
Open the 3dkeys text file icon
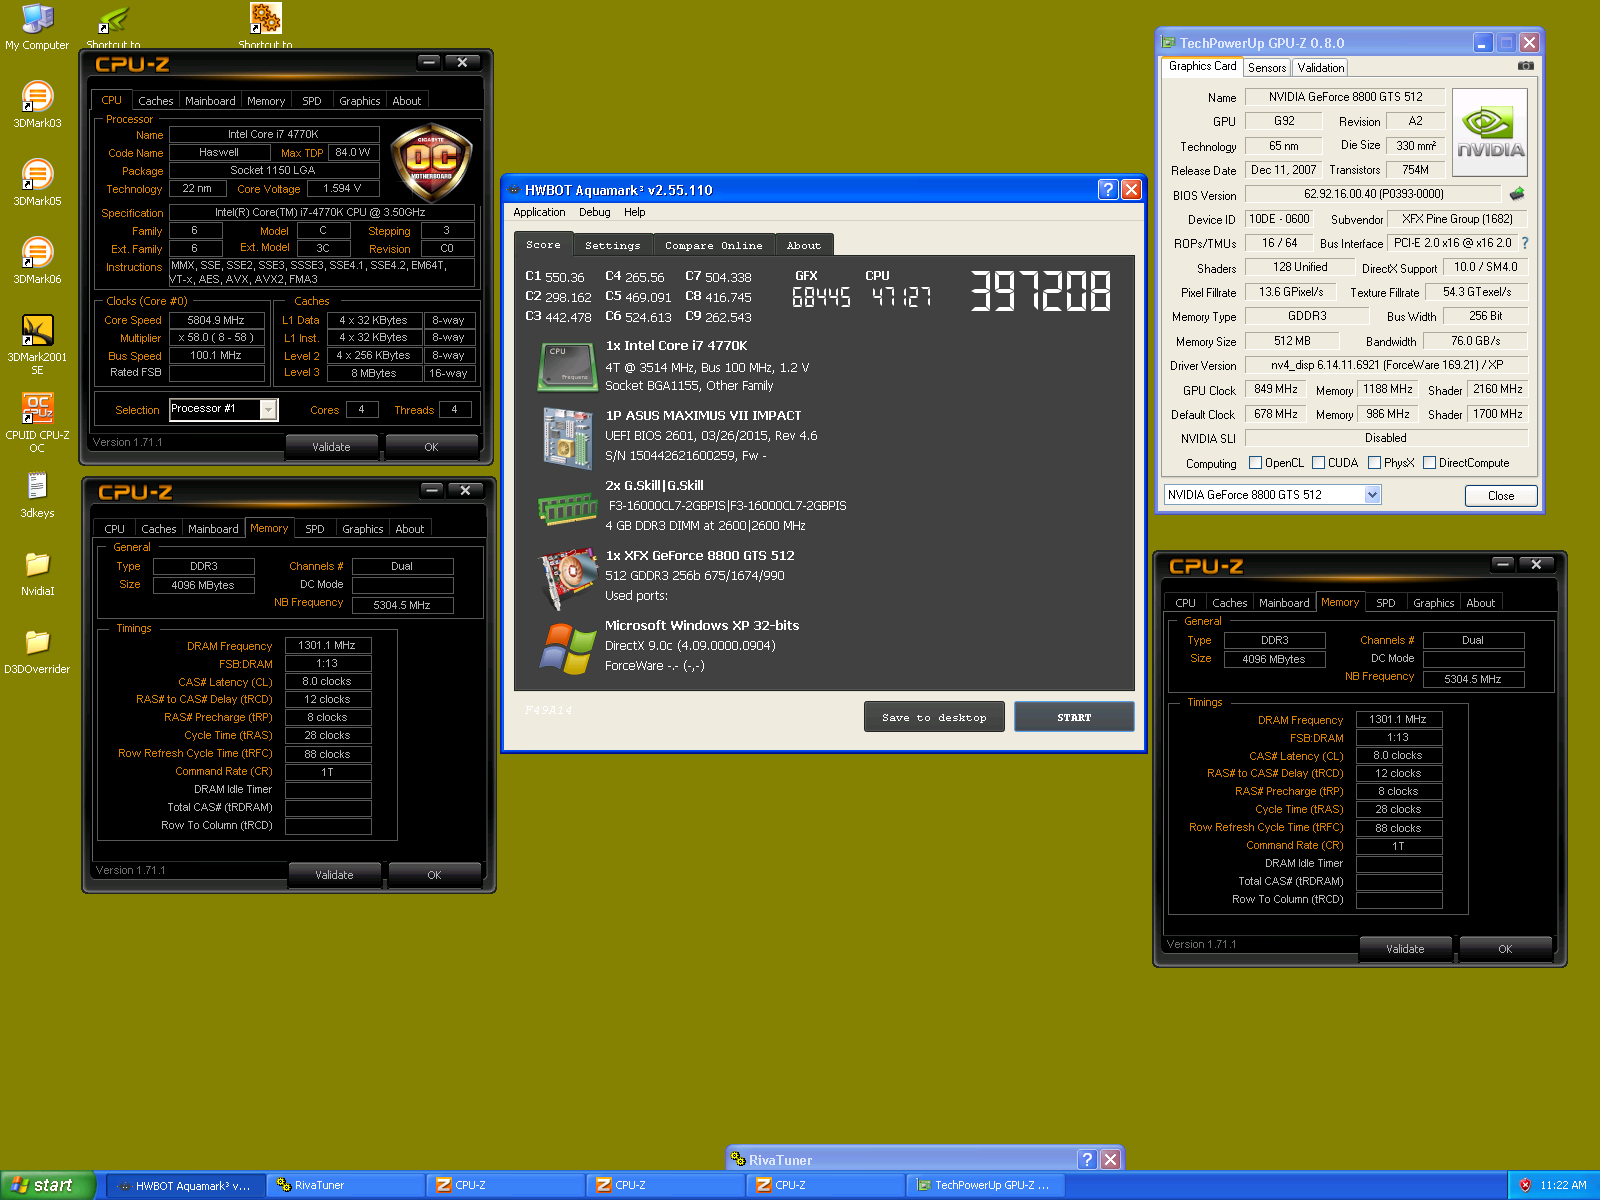pyautogui.click(x=37, y=494)
